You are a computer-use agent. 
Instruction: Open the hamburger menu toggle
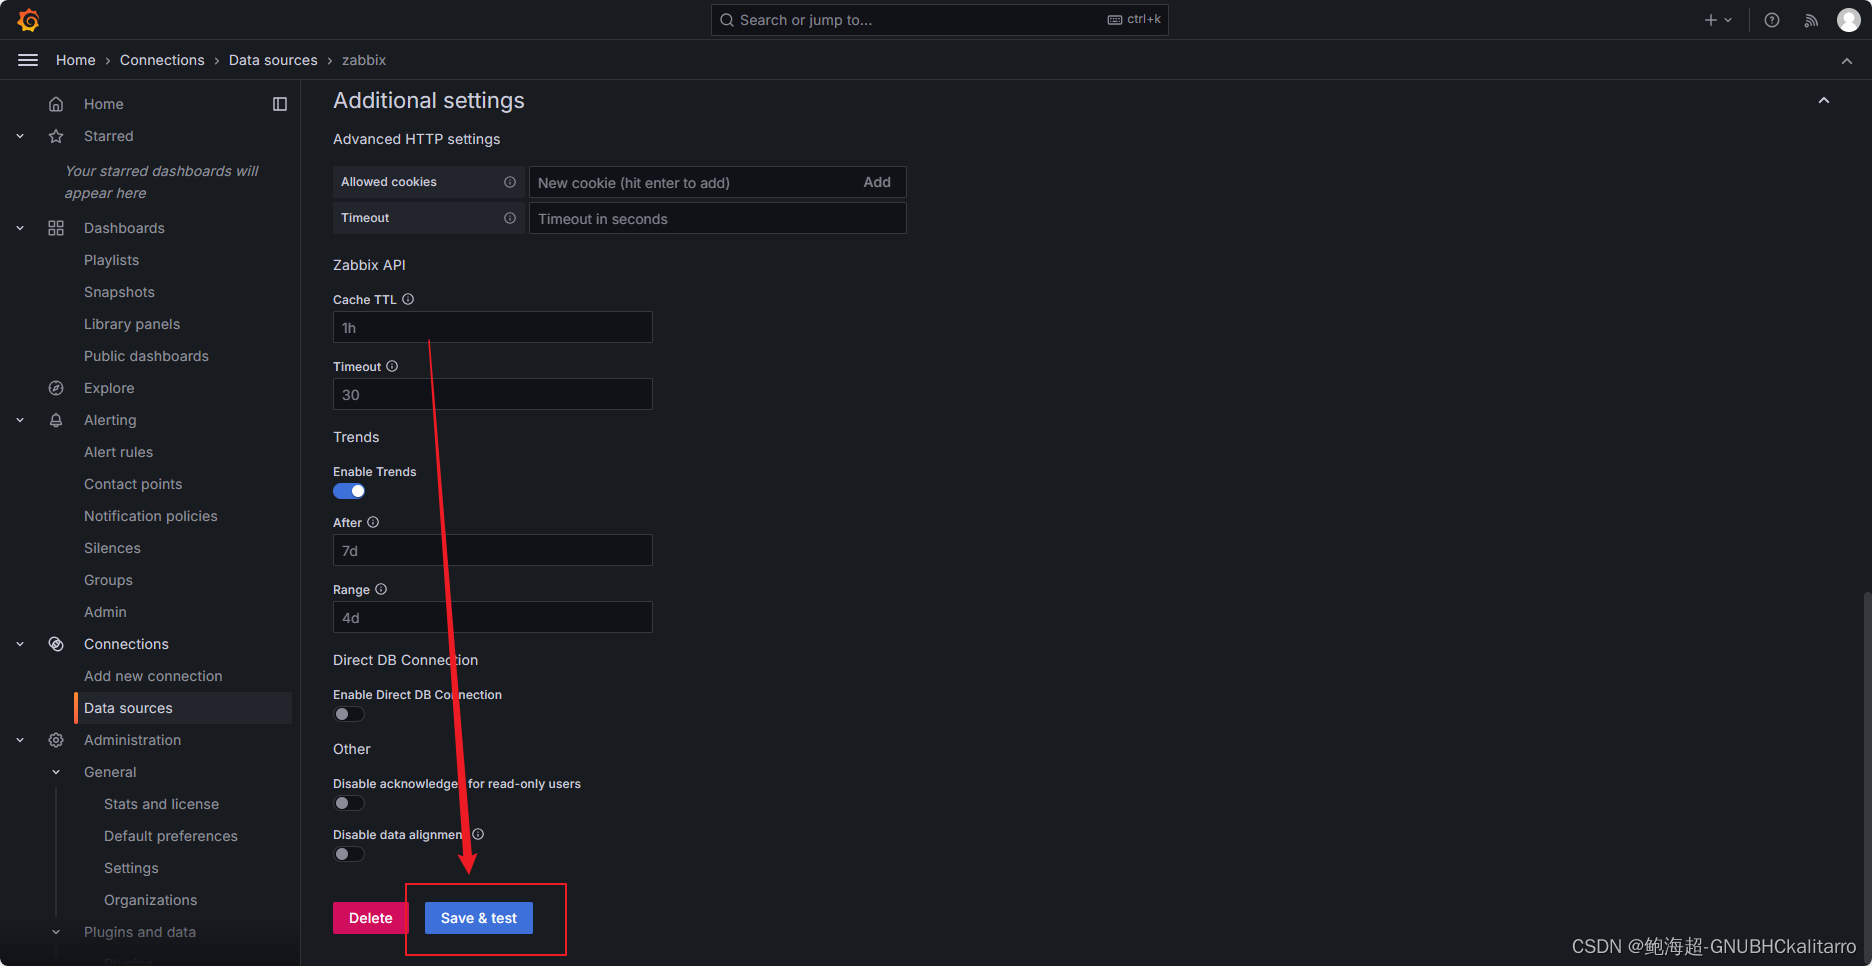click(x=28, y=60)
